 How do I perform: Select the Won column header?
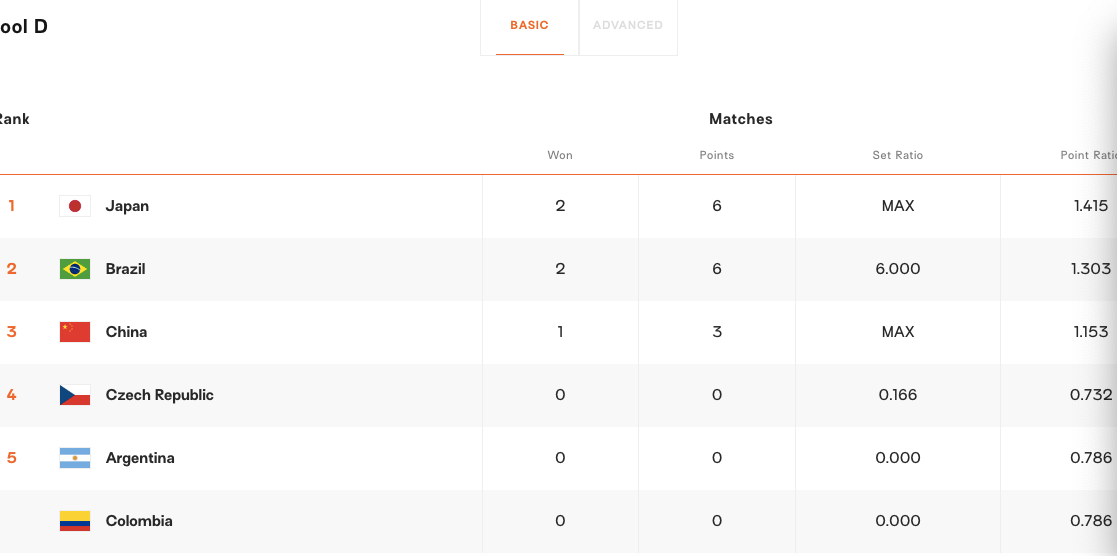pyautogui.click(x=560, y=155)
